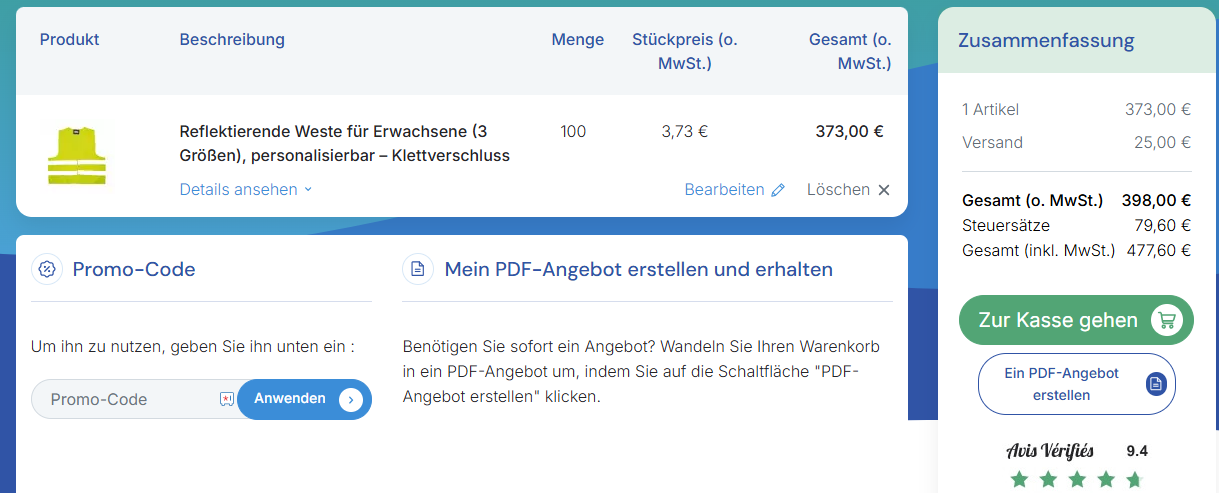Click the percent badge icon beside Promo-Code heading
Image resolution: width=1219 pixels, height=493 pixels.
coord(47,269)
